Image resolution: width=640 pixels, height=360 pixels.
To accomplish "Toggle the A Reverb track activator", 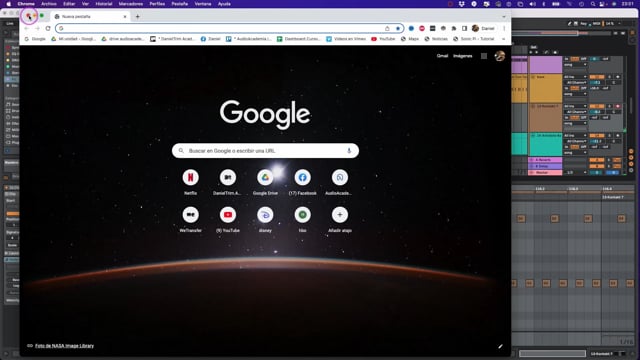I will pyautogui.click(x=597, y=160).
